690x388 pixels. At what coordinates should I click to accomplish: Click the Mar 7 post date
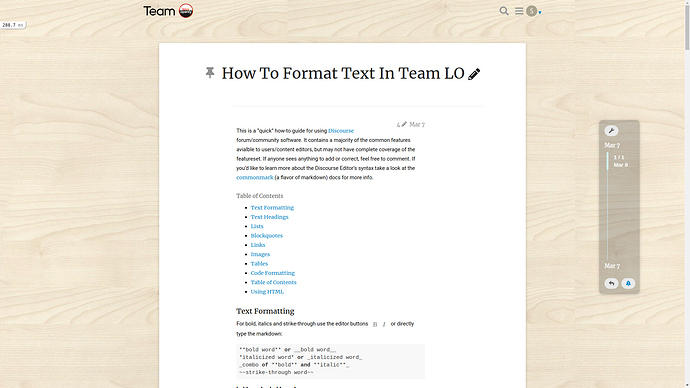click(x=417, y=124)
